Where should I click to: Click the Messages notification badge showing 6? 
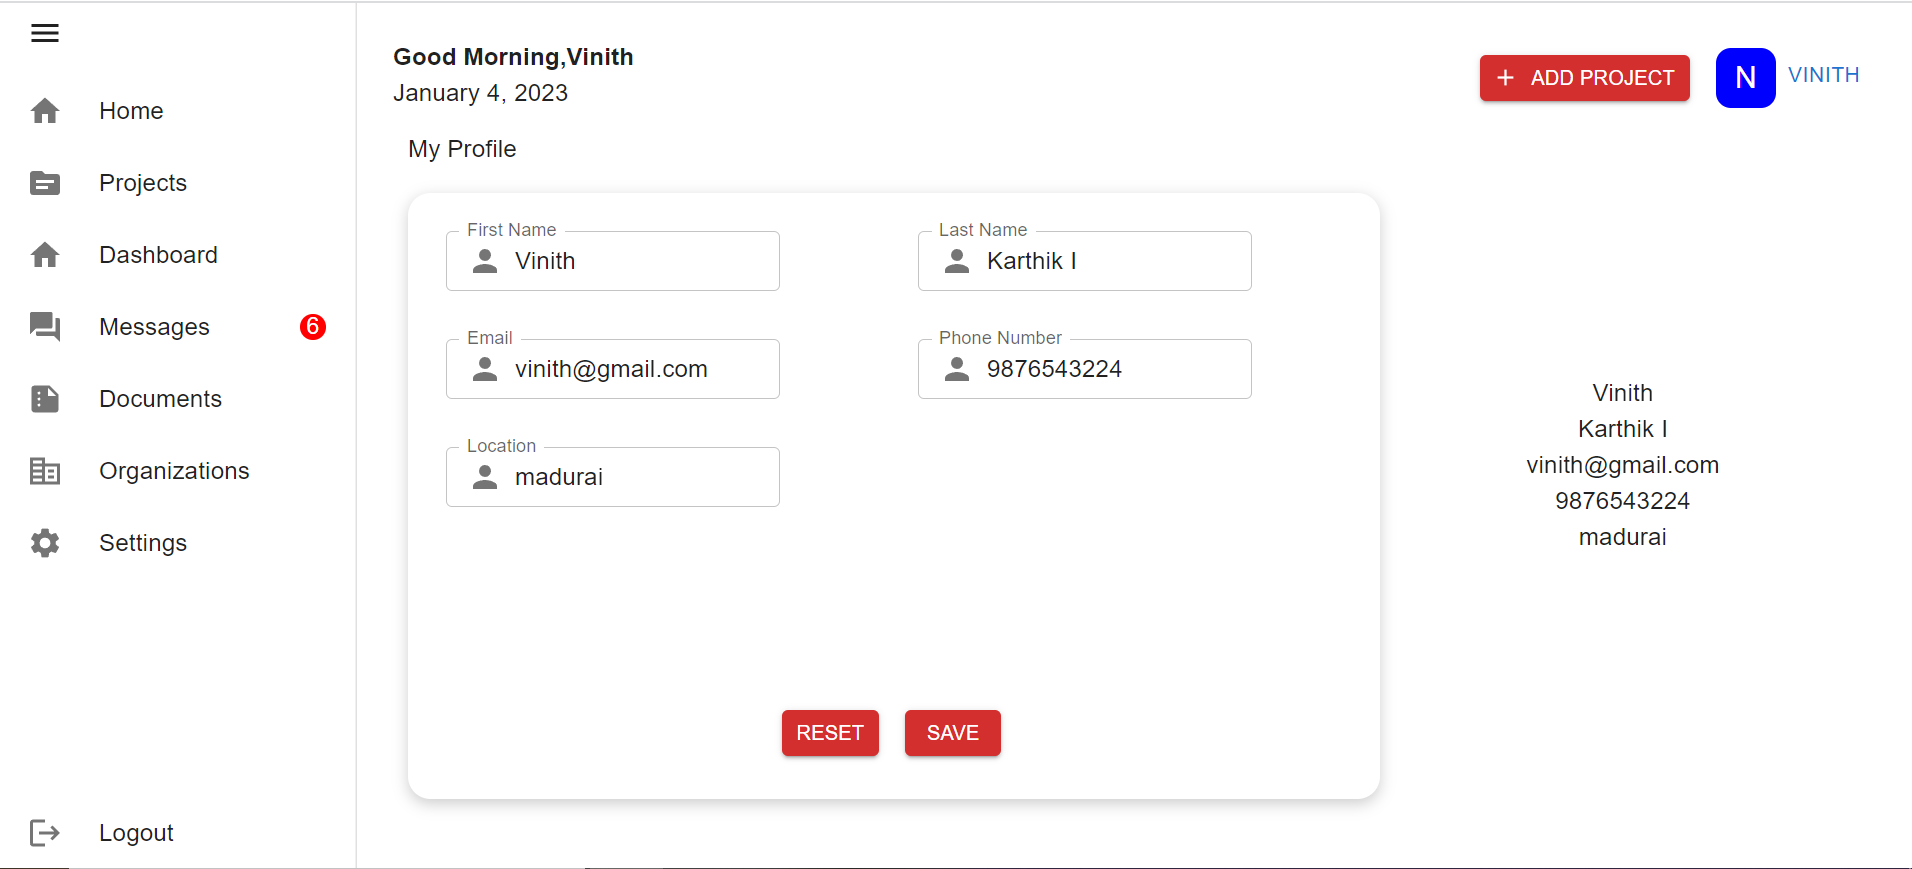coord(313,327)
